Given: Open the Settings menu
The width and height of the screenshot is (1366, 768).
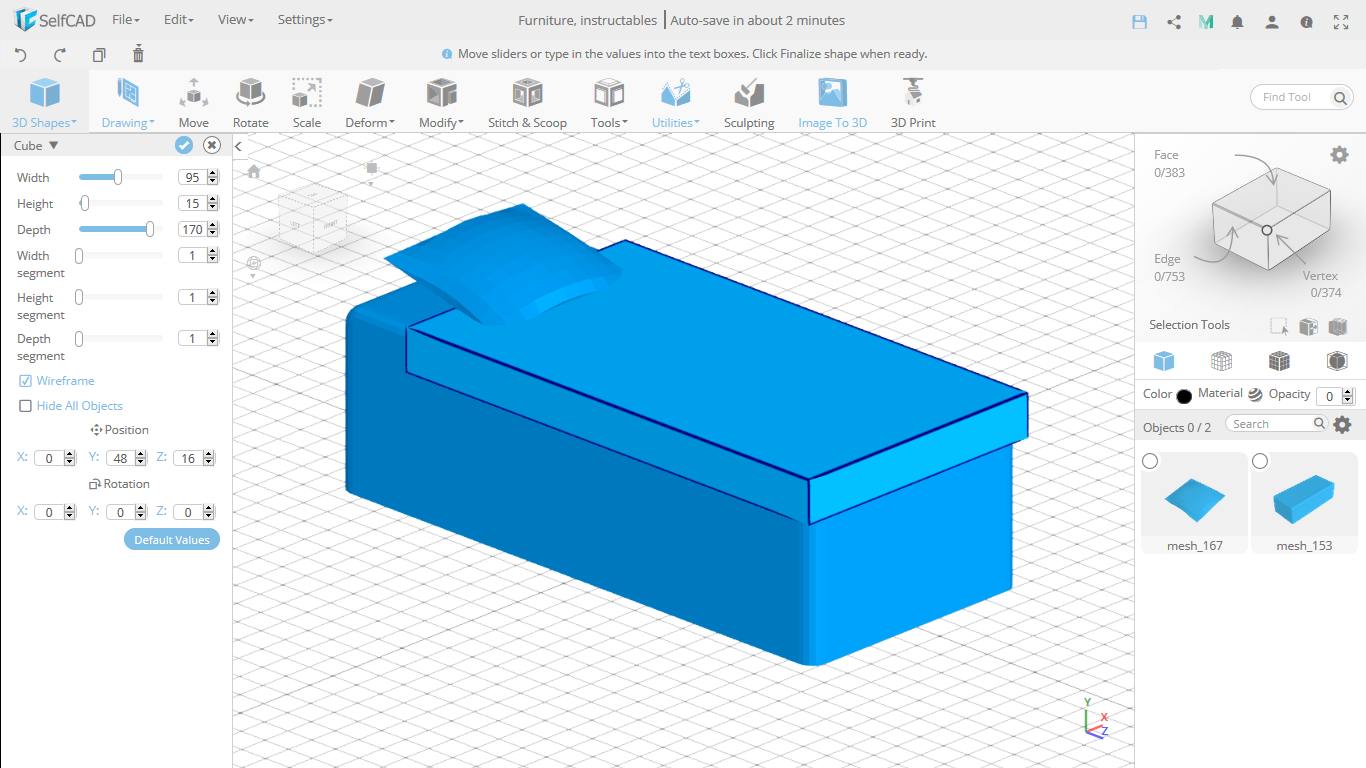Looking at the screenshot, I should point(305,20).
